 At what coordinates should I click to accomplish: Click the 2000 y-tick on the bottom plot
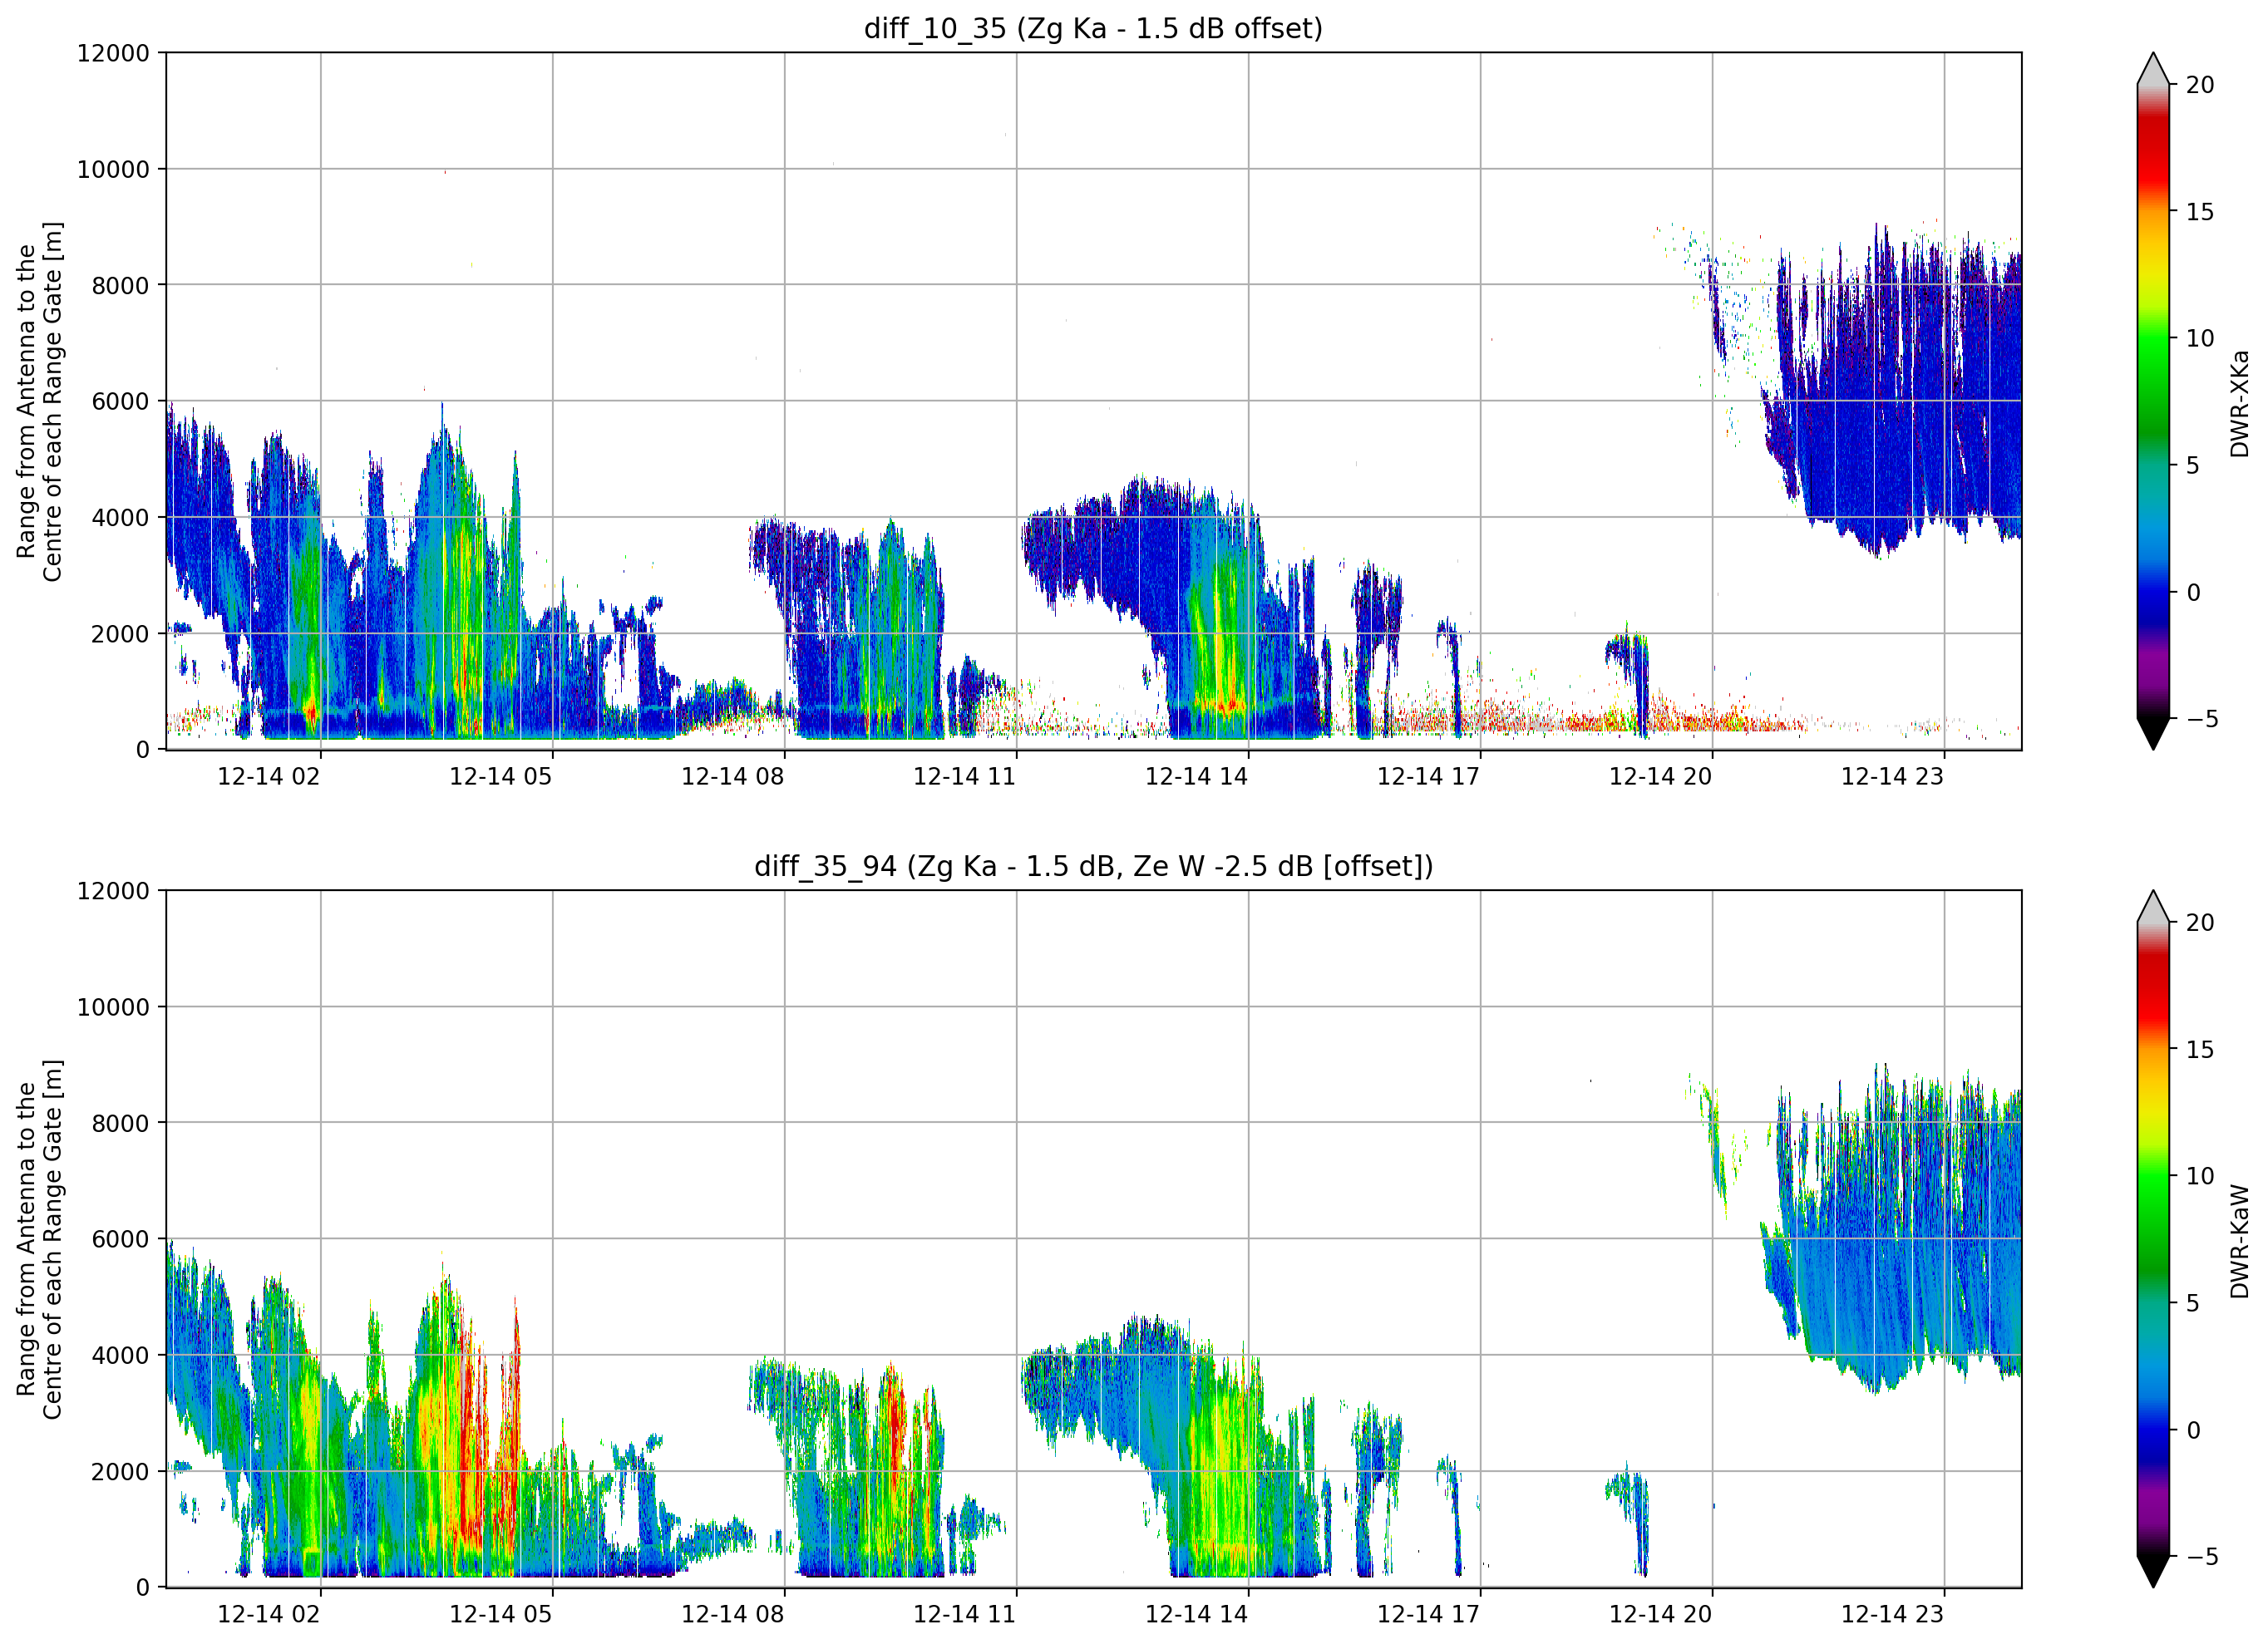point(120,1472)
